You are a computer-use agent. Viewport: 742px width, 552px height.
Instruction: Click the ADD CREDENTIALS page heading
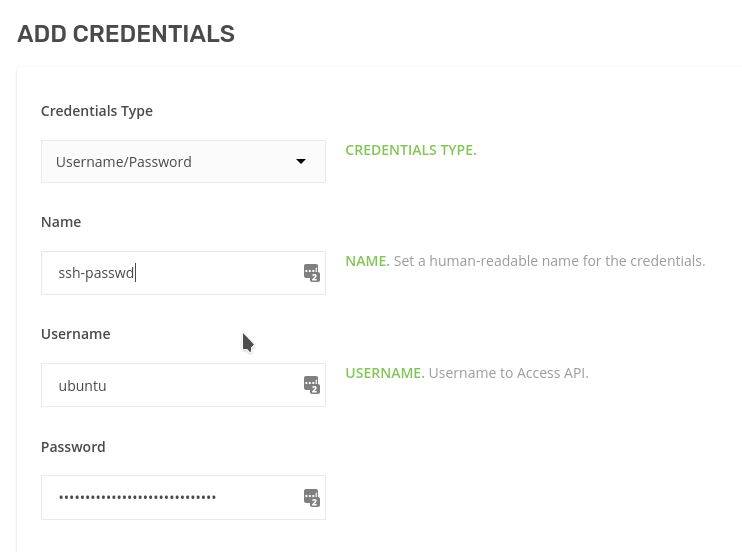click(x=126, y=34)
